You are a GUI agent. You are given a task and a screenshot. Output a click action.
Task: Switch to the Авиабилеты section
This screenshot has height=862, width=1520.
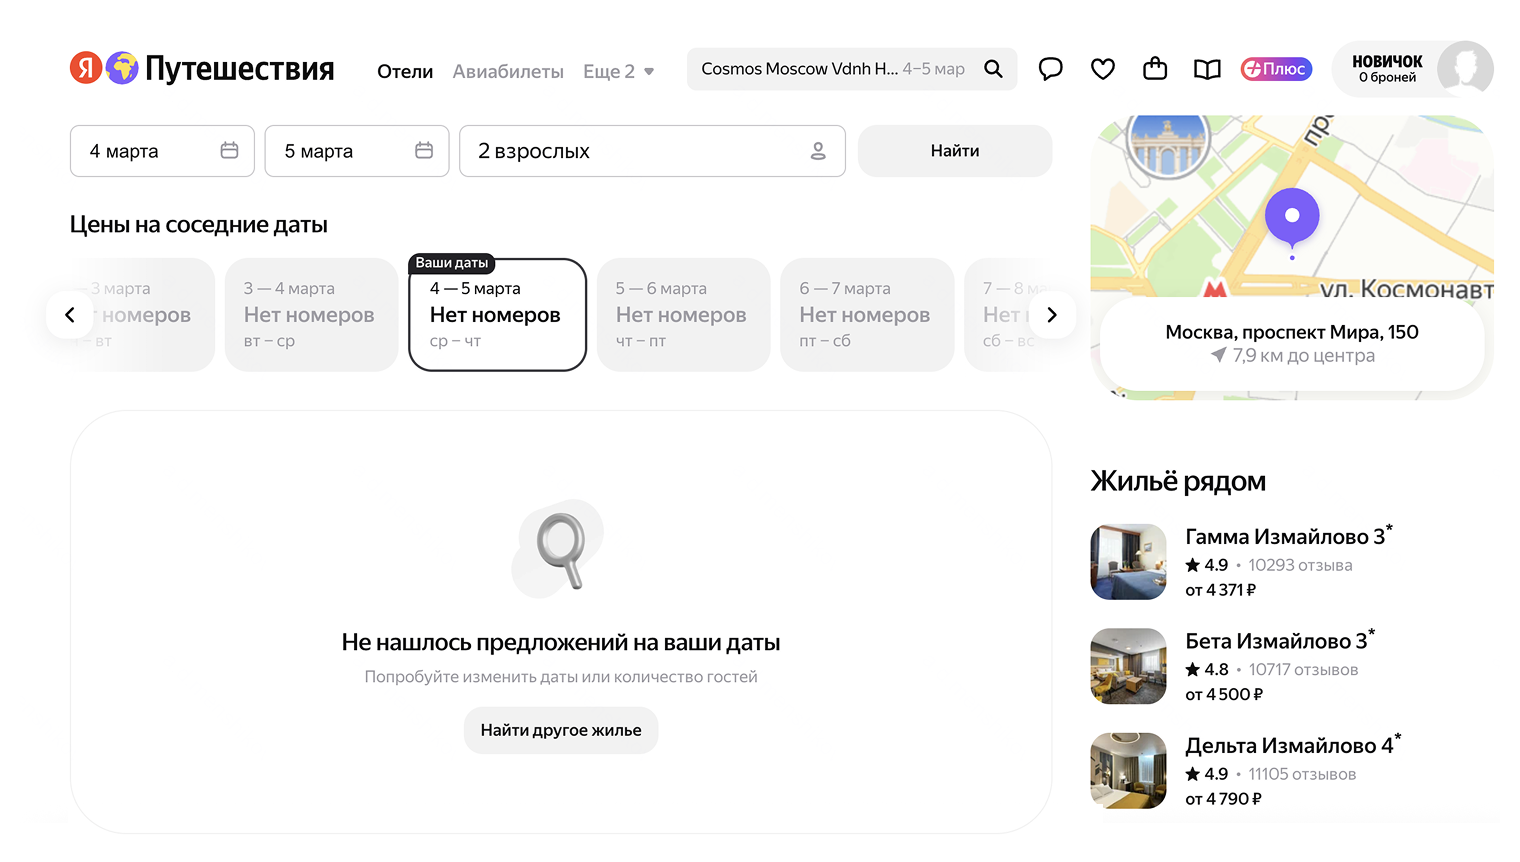507,71
